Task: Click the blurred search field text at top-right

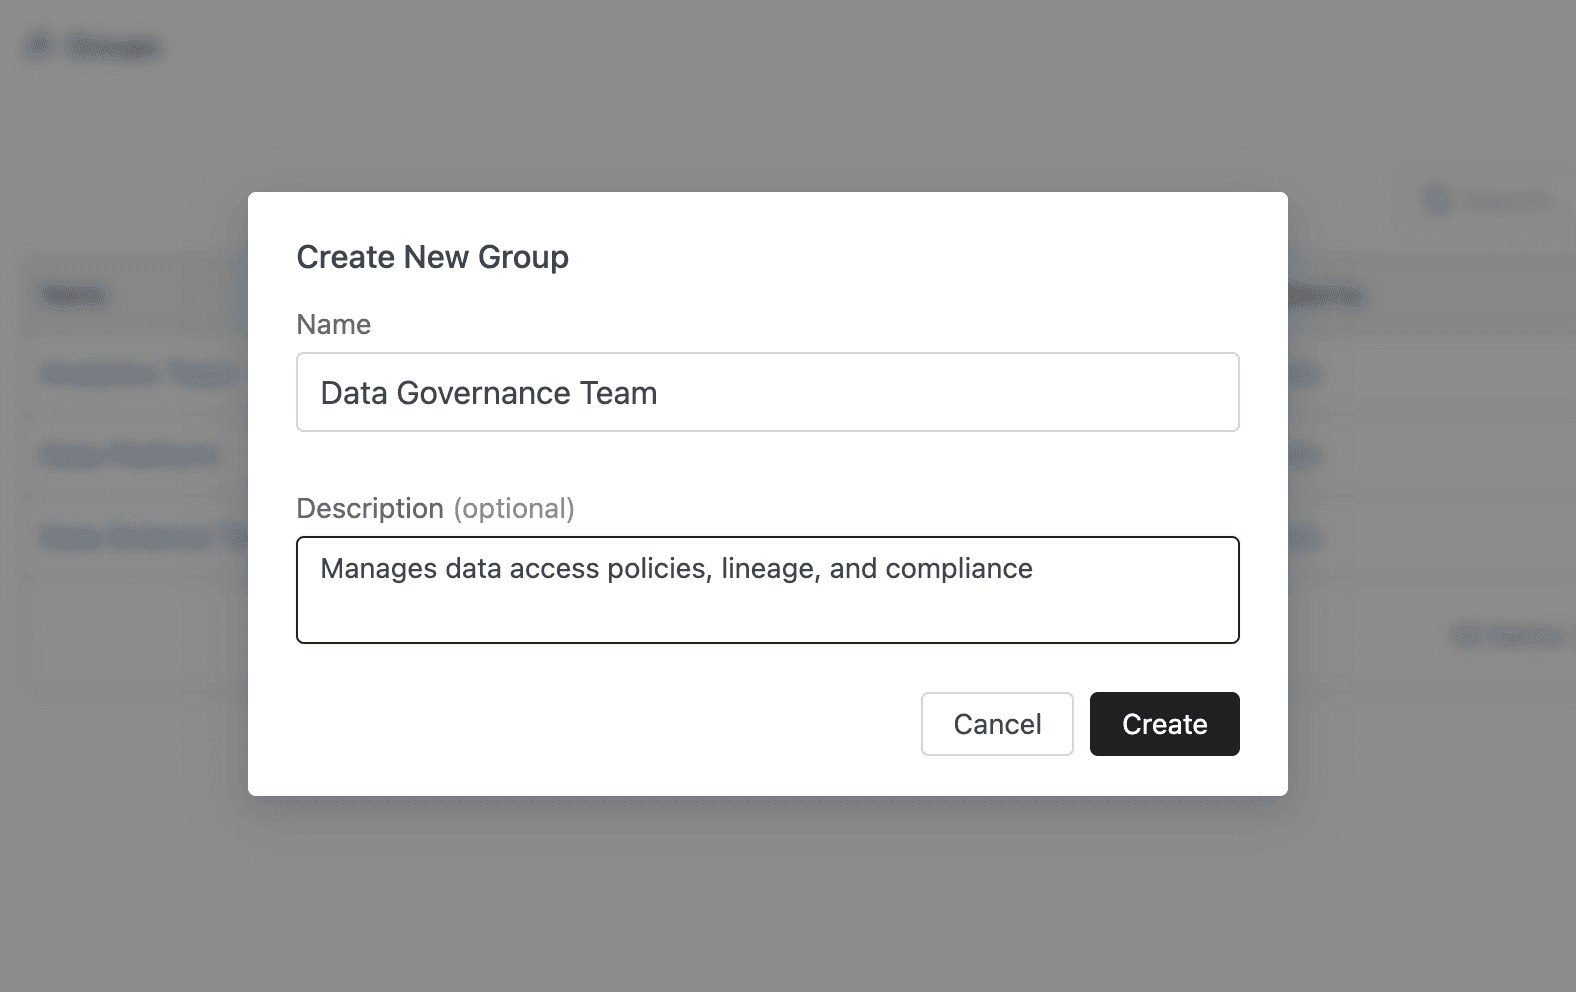Action: (x=1507, y=201)
